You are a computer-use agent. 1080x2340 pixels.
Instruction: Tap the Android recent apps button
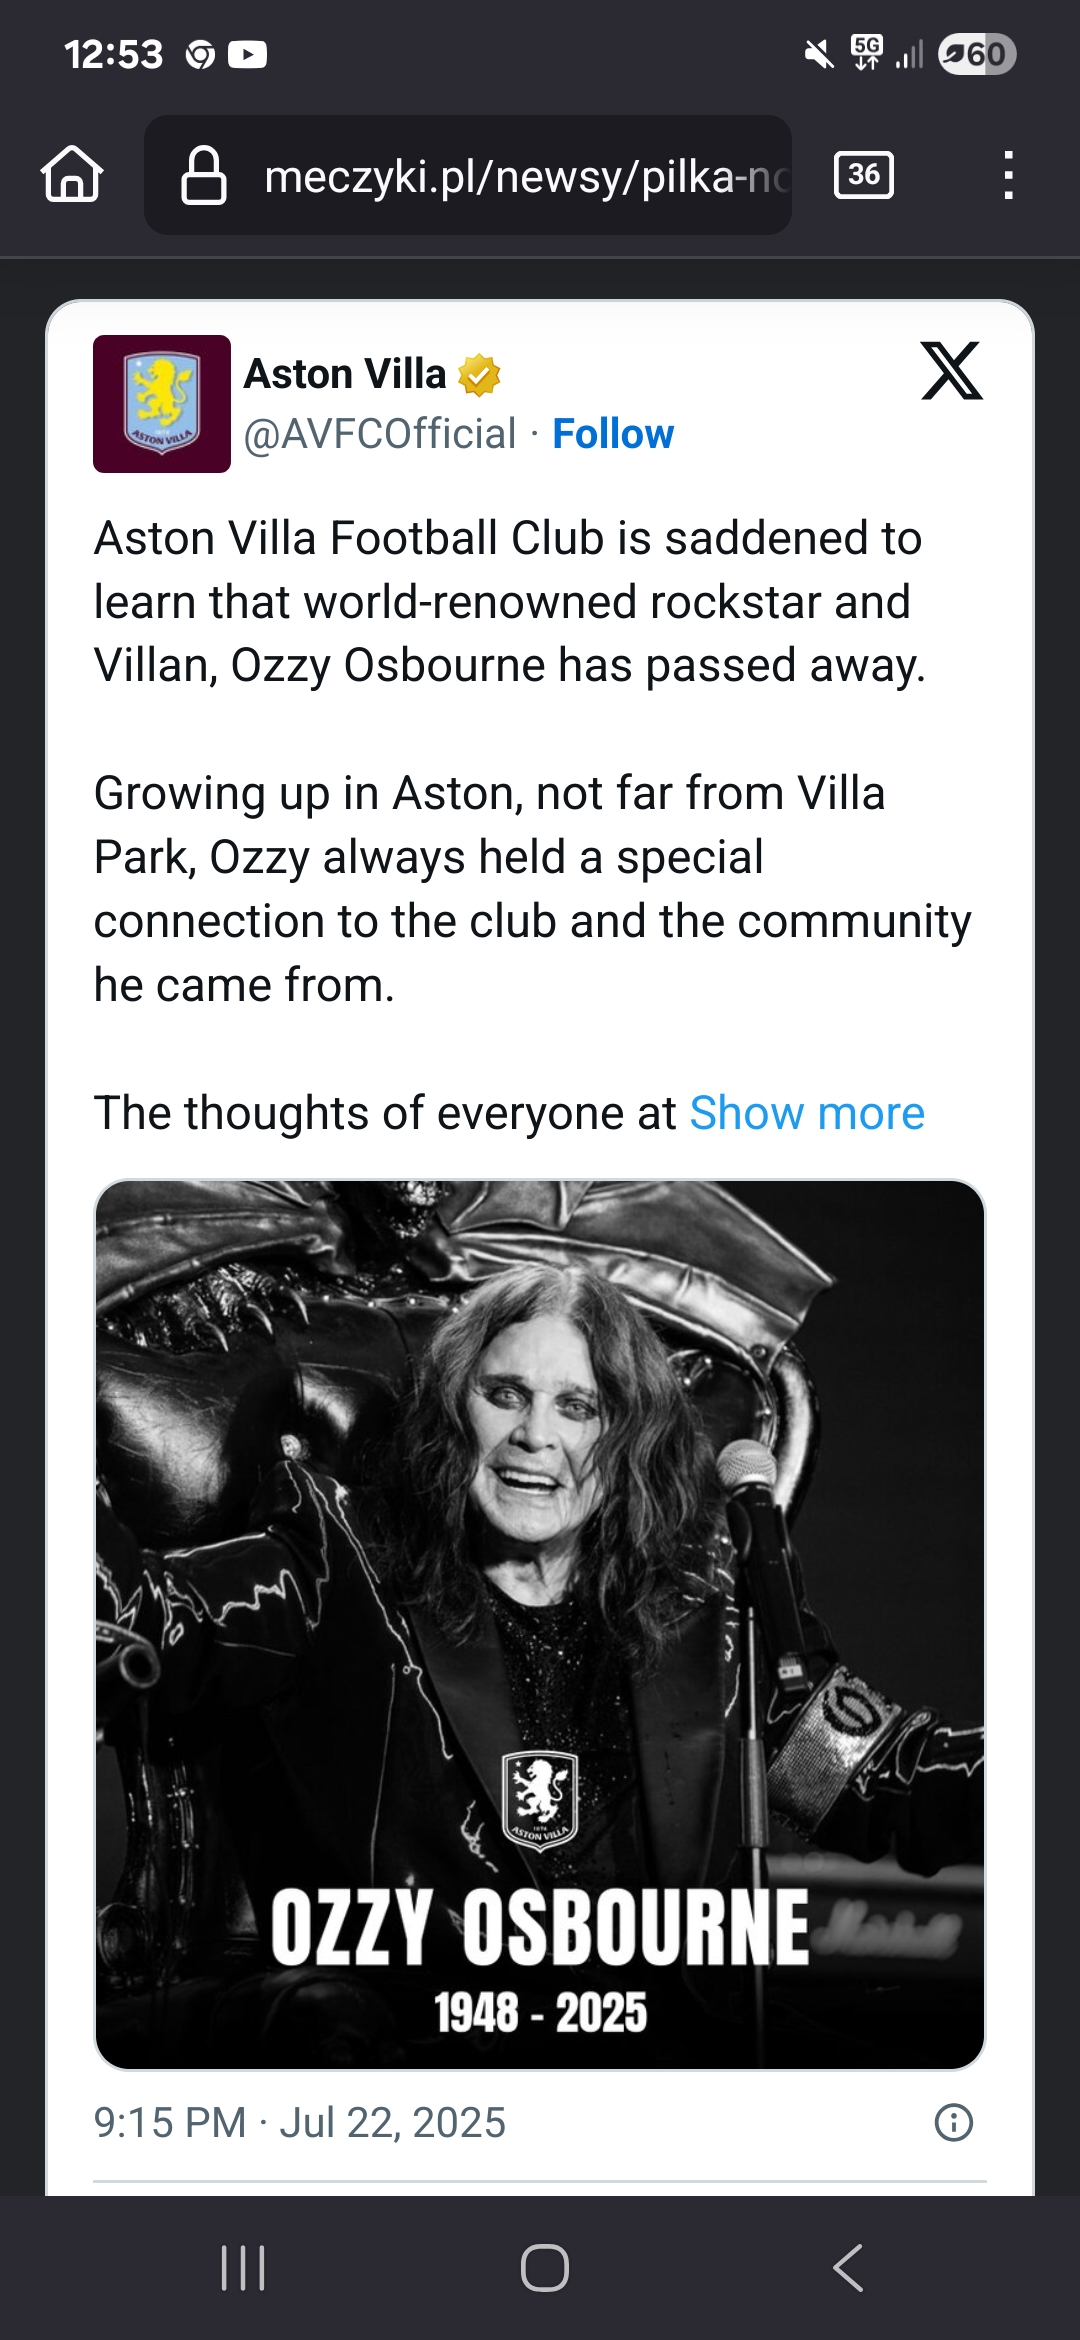point(243,2267)
